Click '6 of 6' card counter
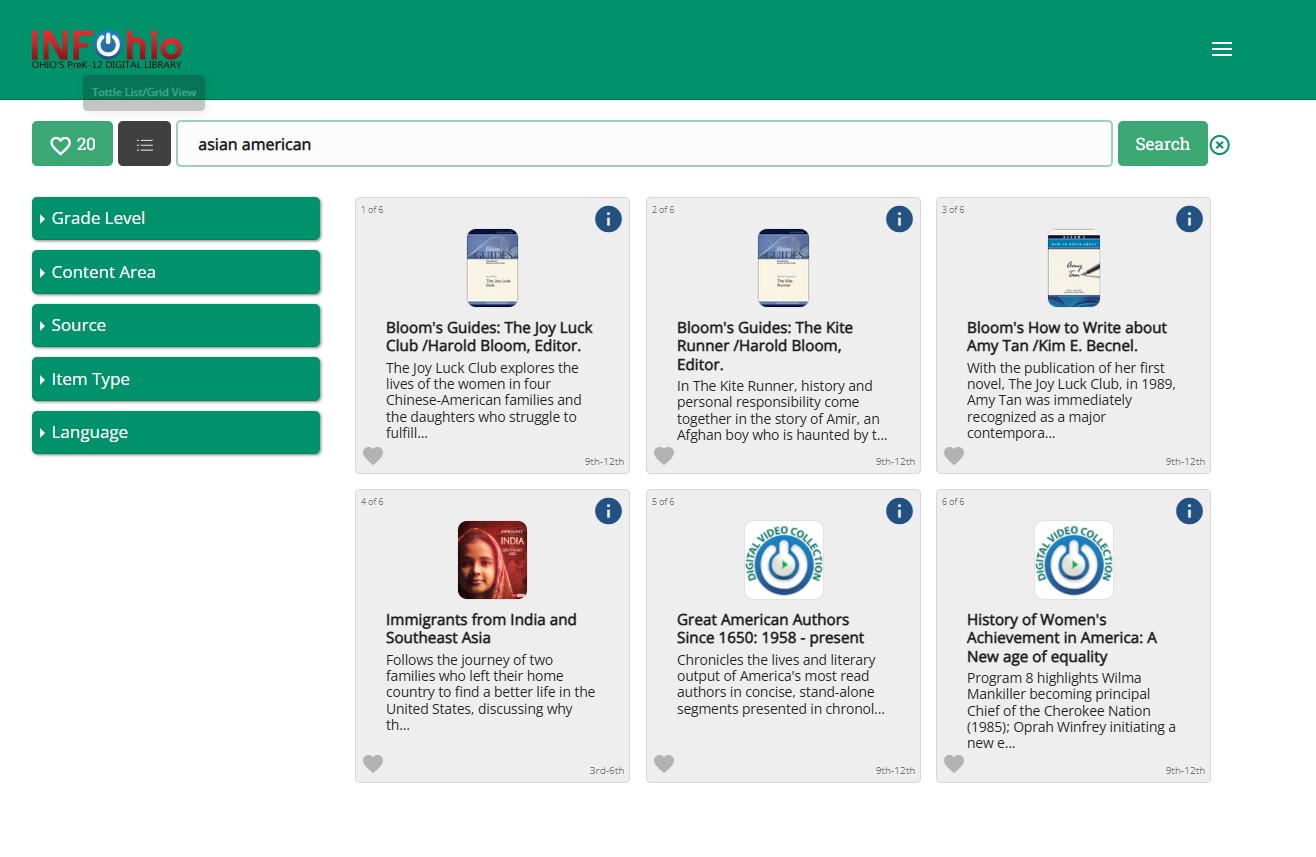Screen dimensions: 1316x857 [953, 502]
